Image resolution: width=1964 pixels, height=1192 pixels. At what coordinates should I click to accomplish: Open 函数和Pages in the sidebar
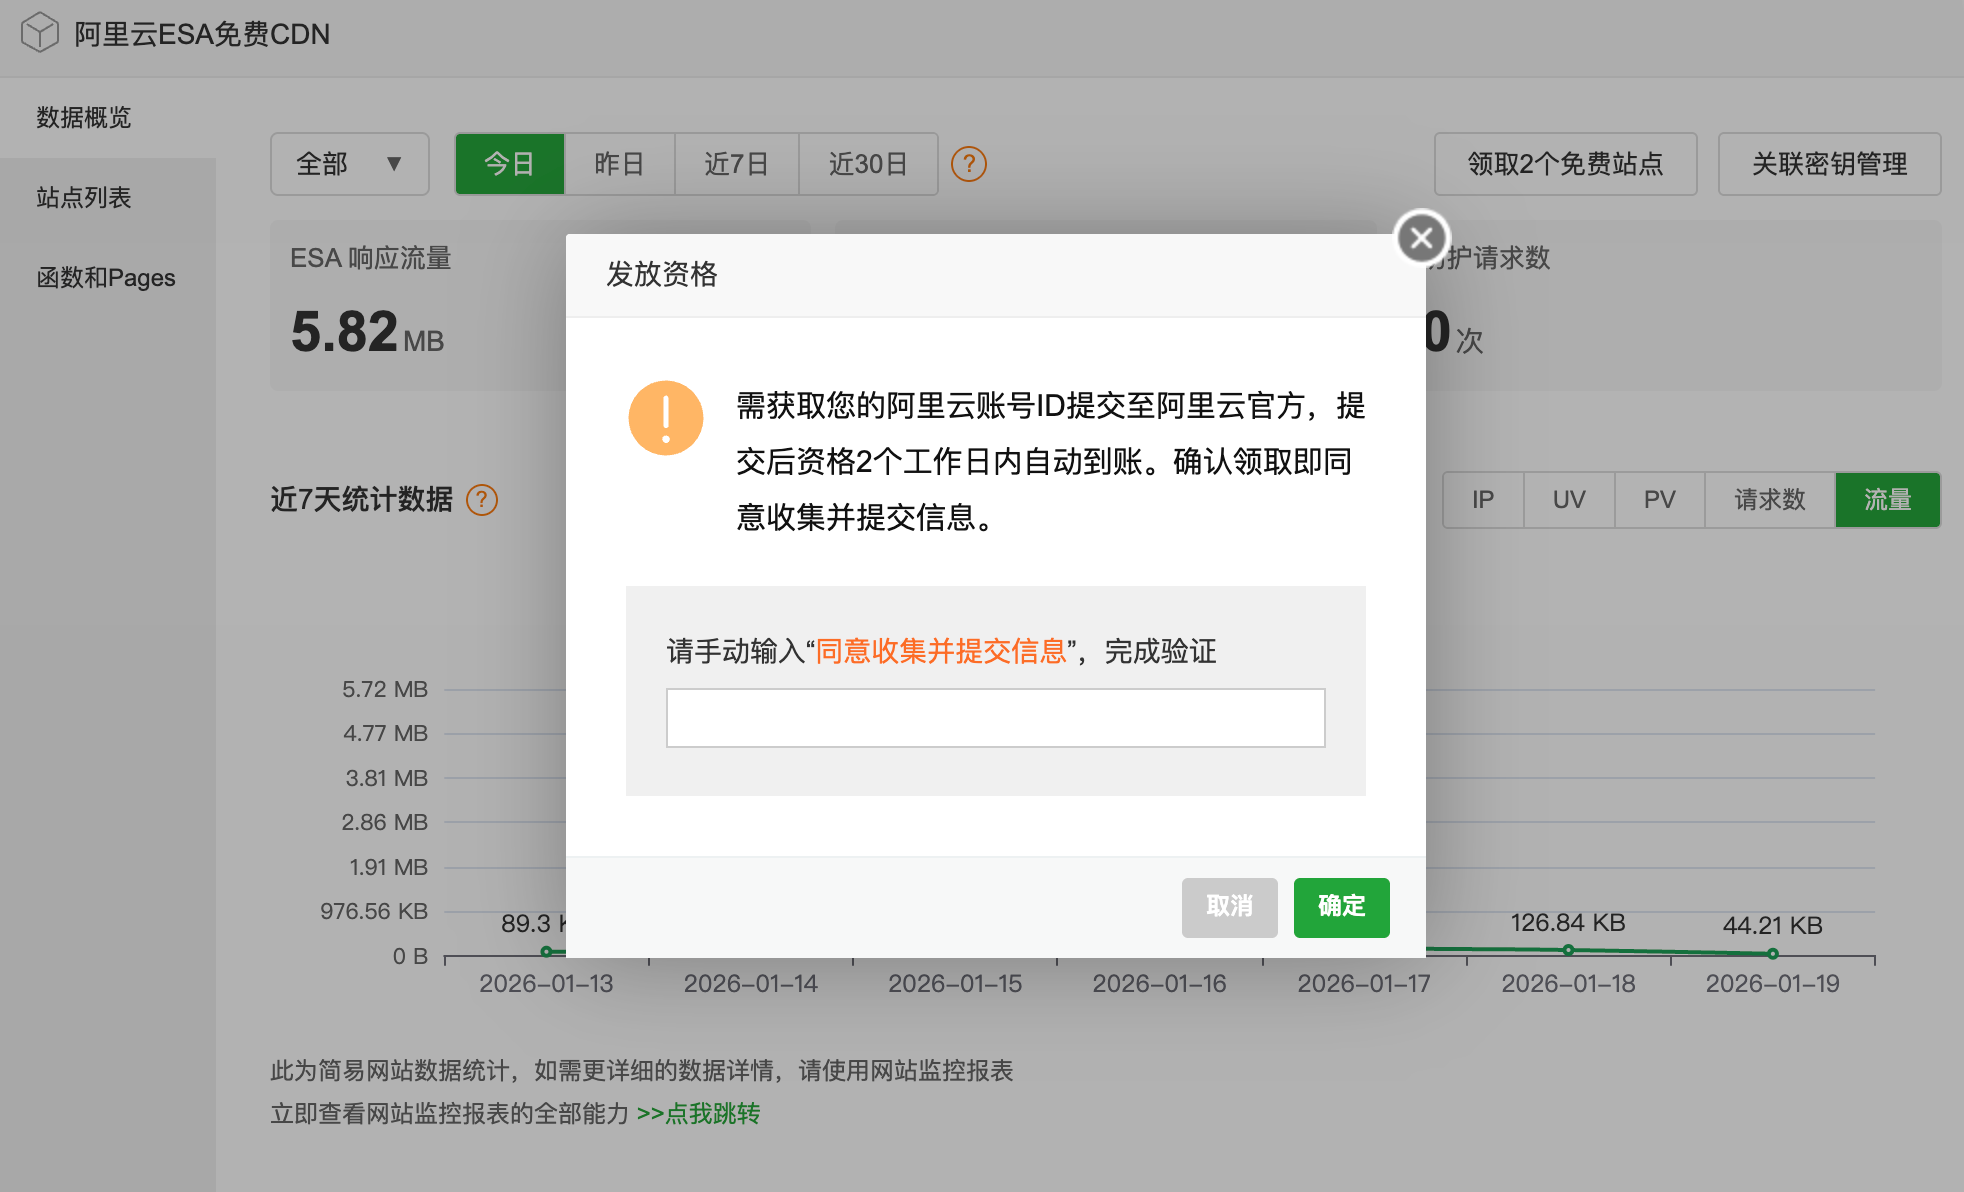coord(106,278)
